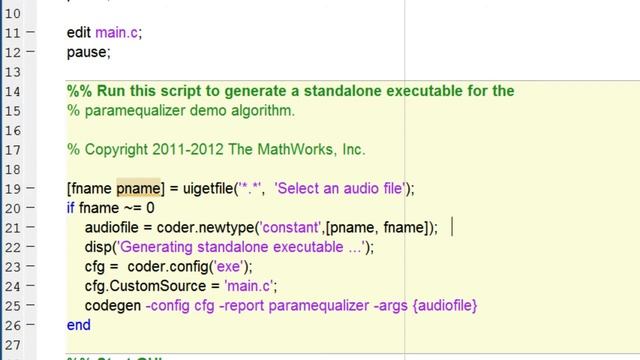This screenshot has width=640, height=360.
Task: Click the 'if' keyword on line 20
Action: pyautogui.click(x=70, y=208)
